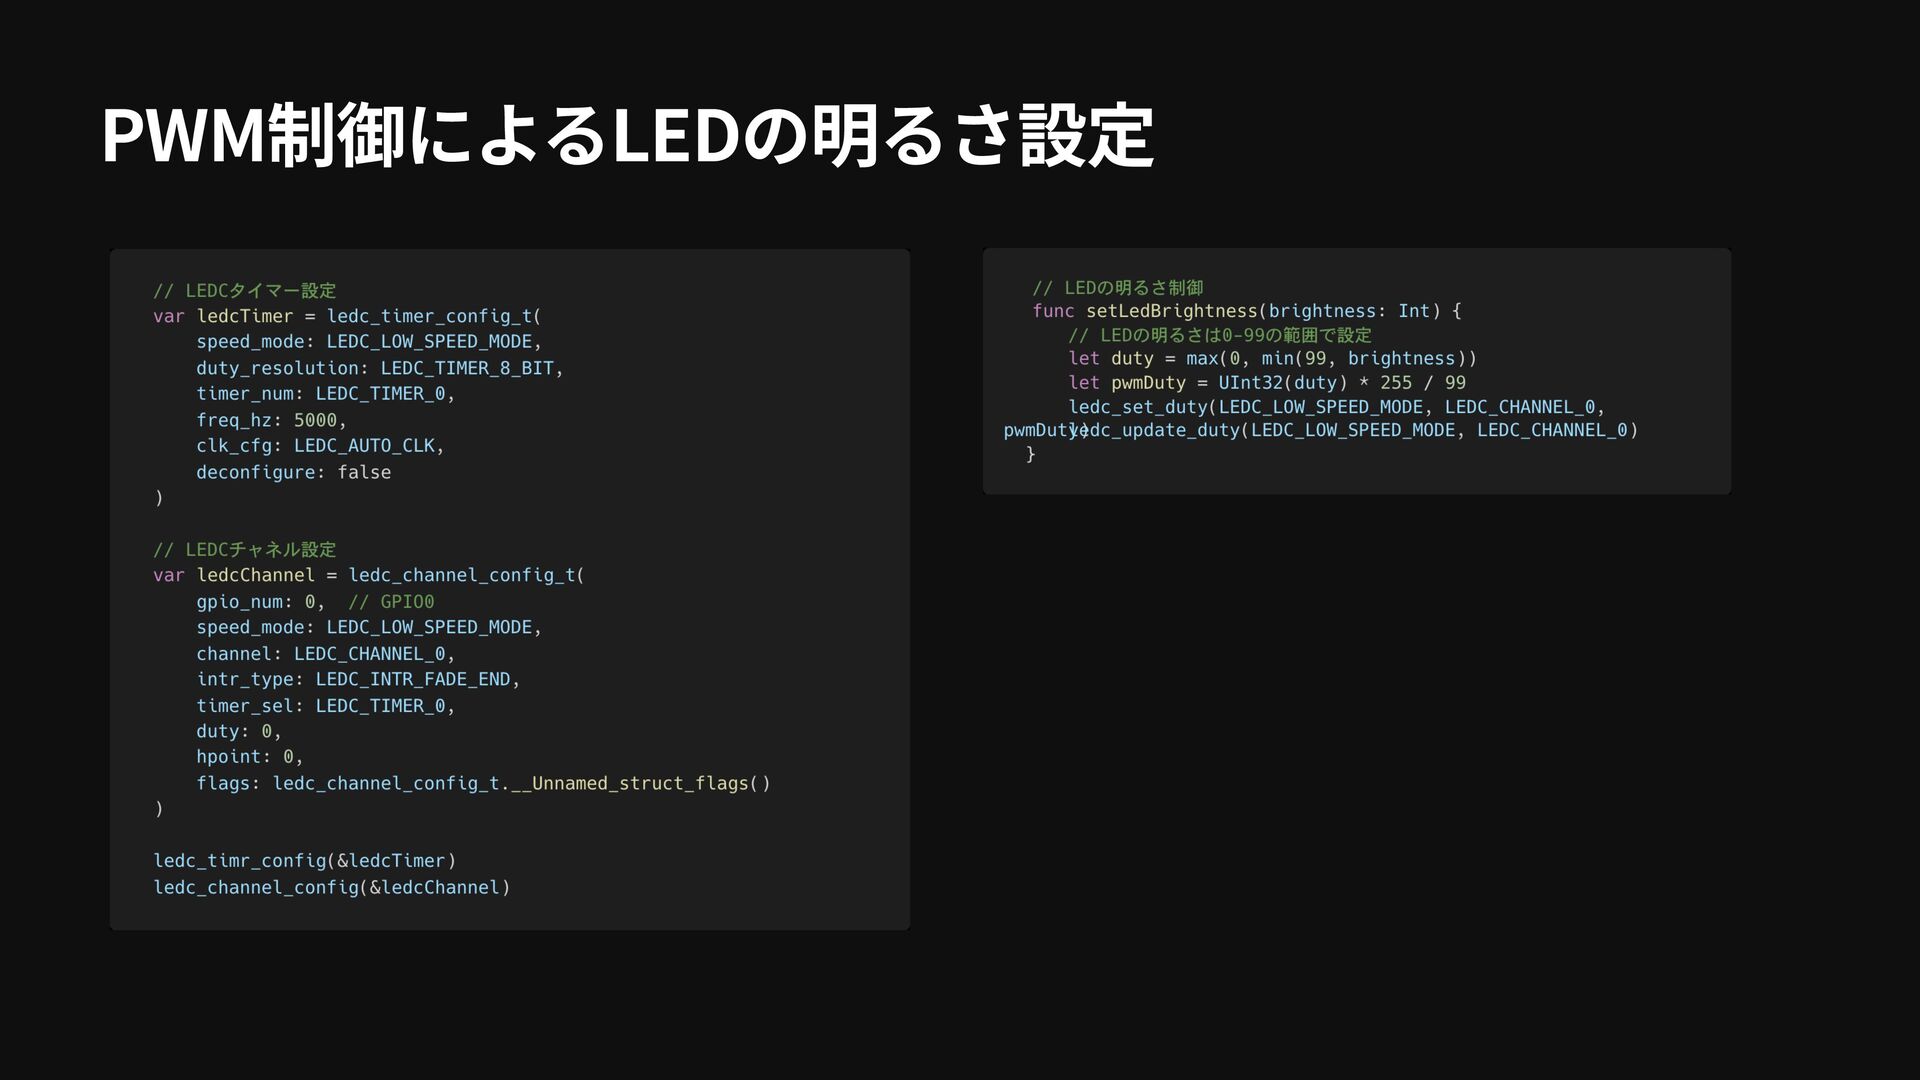Viewport: 1920px width, 1080px height.
Task: Click the hpoint 0 line
Action: point(249,757)
